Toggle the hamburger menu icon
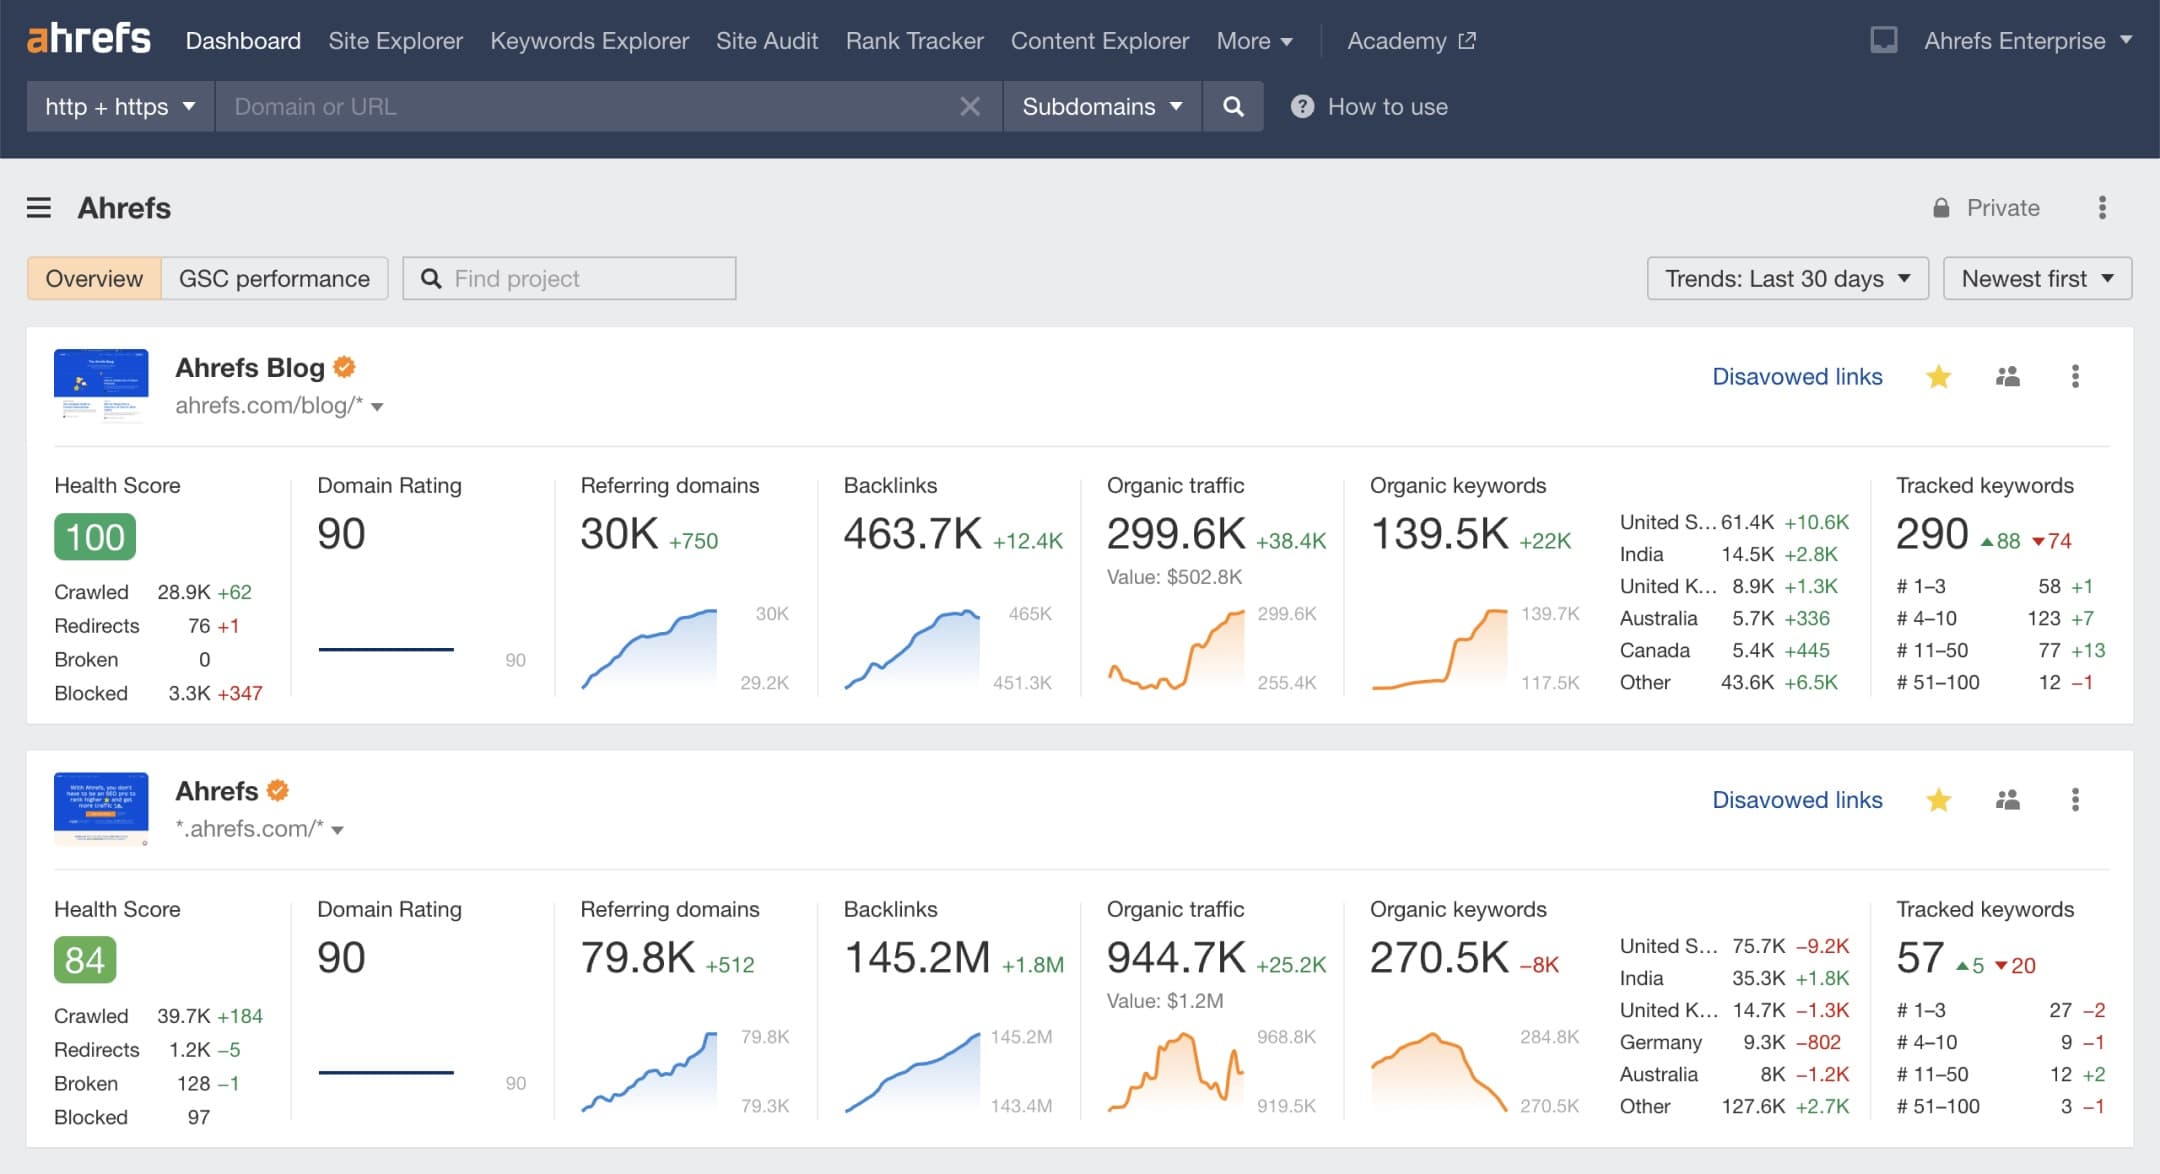Screen dimensions: 2160x1174 (x=39, y=207)
